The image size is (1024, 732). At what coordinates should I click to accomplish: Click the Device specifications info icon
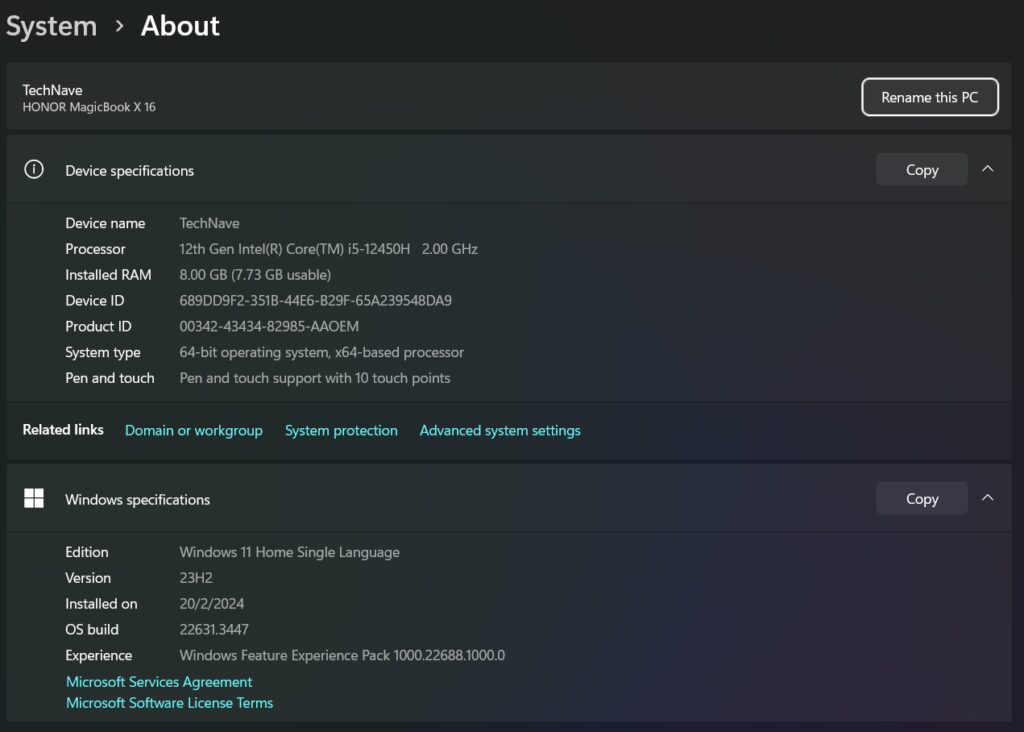click(x=34, y=170)
